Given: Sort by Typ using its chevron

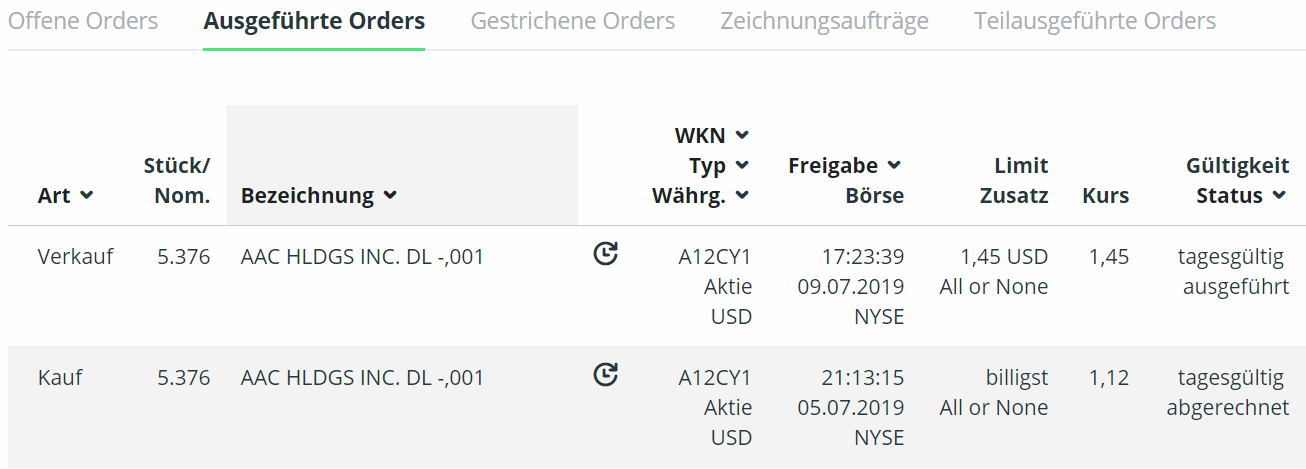Looking at the screenshot, I should pos(742,165).
